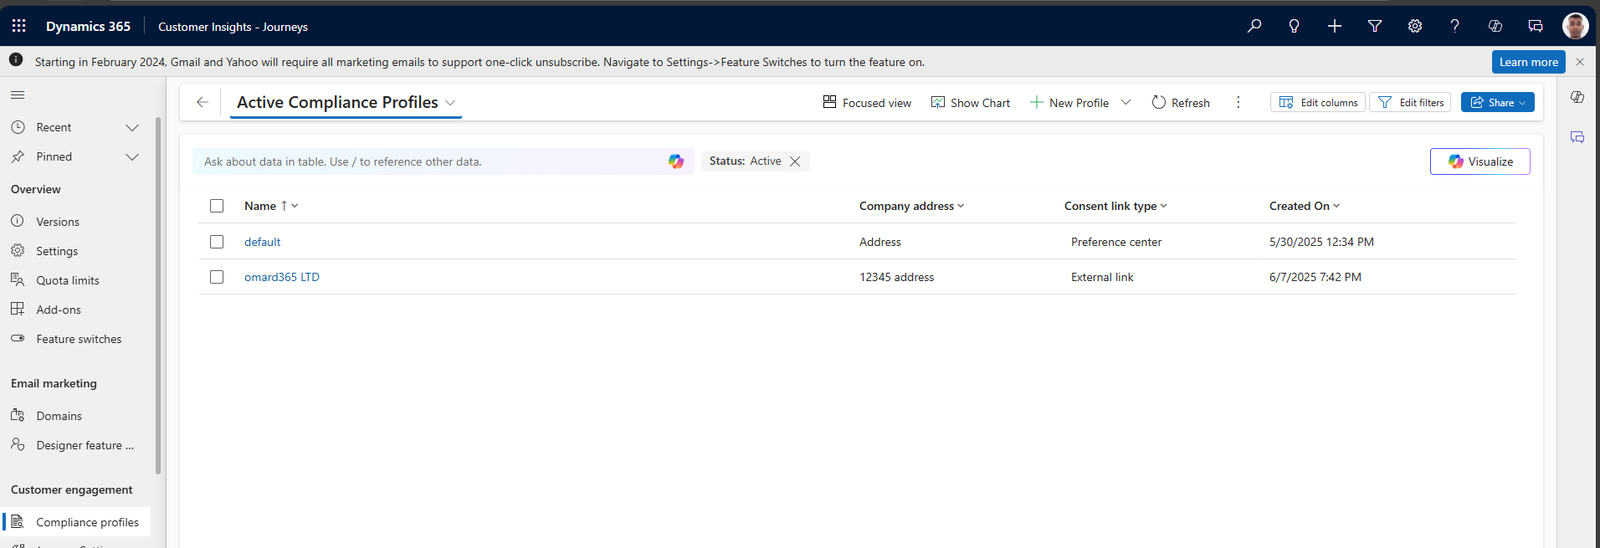Open the chat icon in top header
Screen dimensions: 1600x548
(1535, 26)
